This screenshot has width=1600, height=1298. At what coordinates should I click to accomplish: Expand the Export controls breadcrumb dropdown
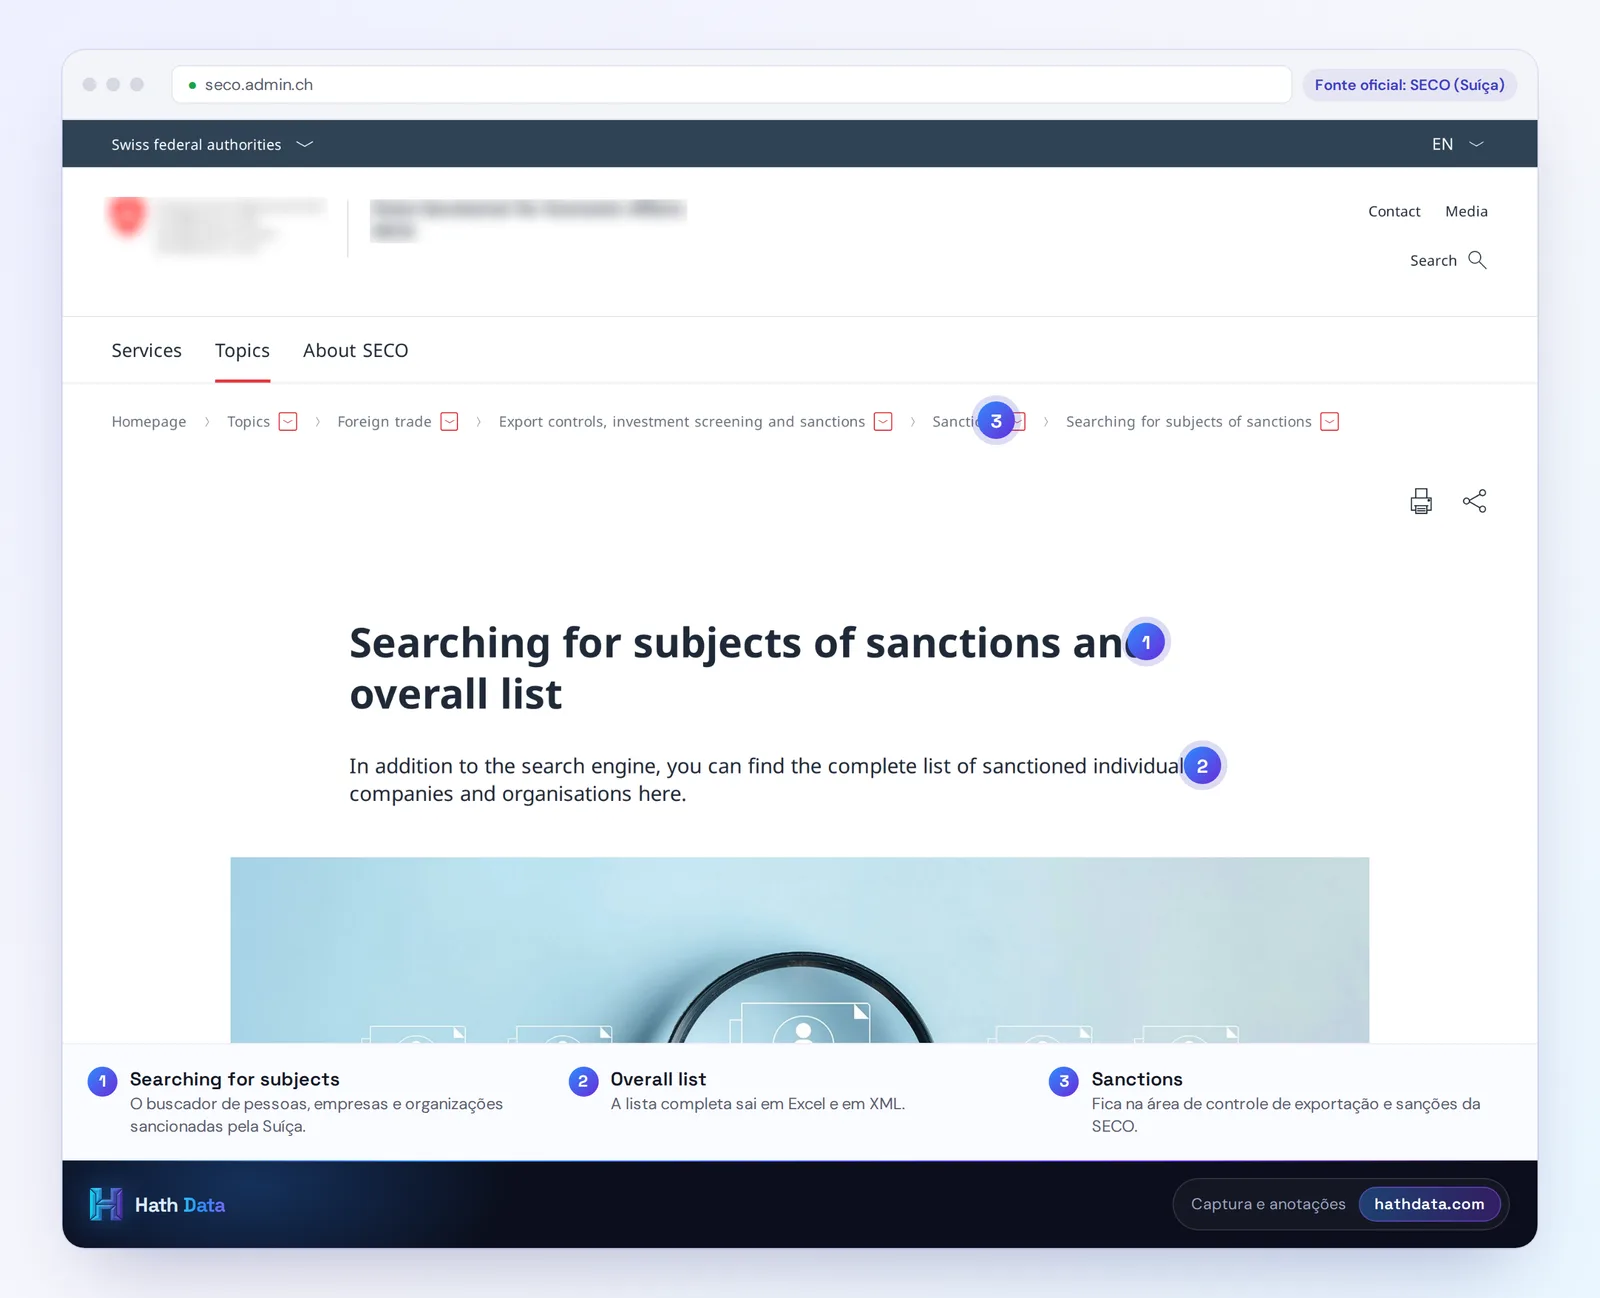coord(883,421)
